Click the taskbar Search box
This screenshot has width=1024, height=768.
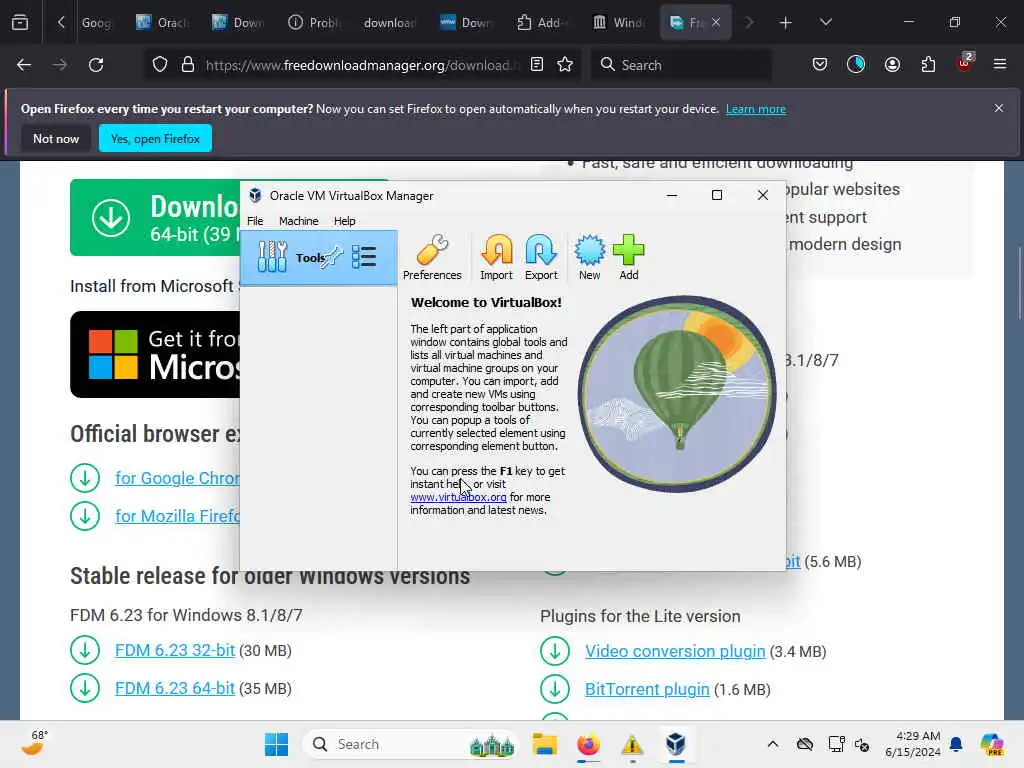[411, 744]
